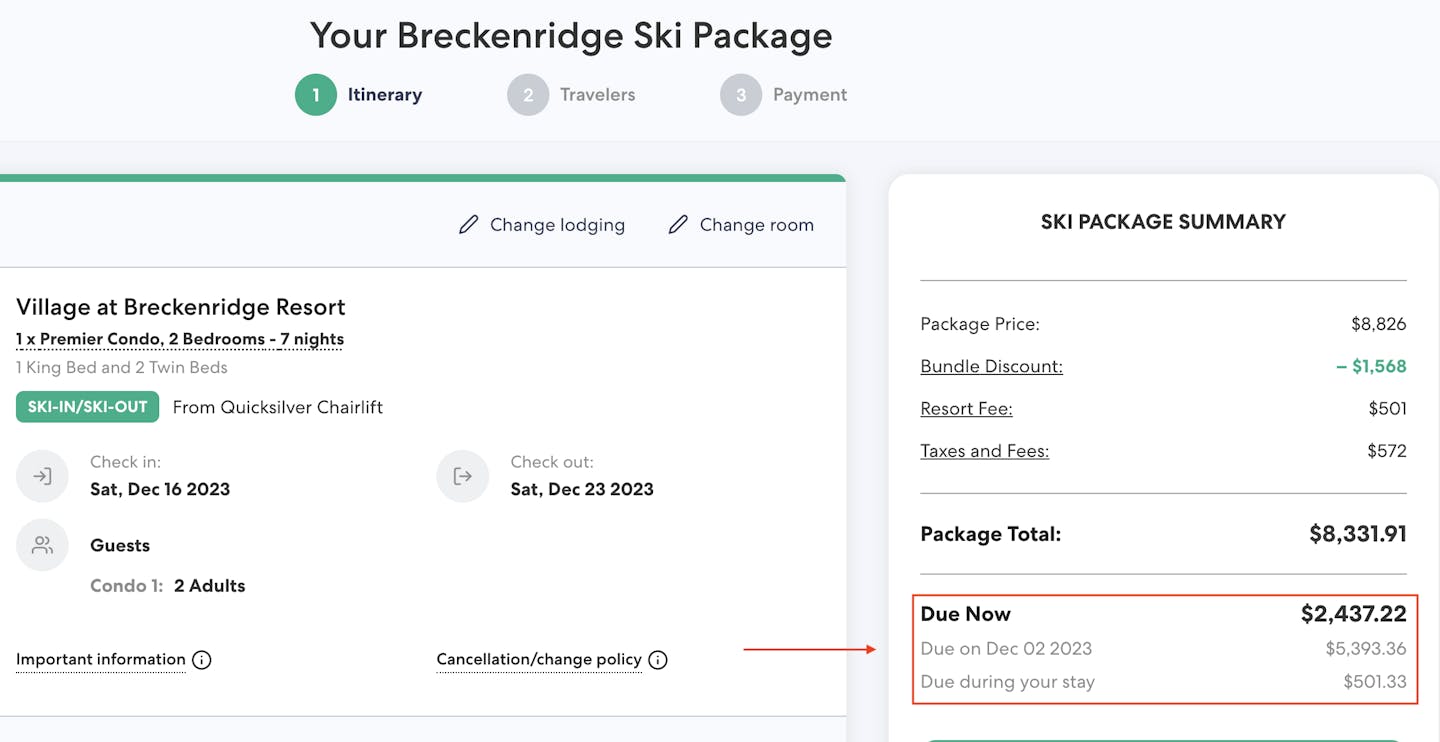Click the Premier Condo room details link
1440x742 pixels.
click(x=180, y=339)
